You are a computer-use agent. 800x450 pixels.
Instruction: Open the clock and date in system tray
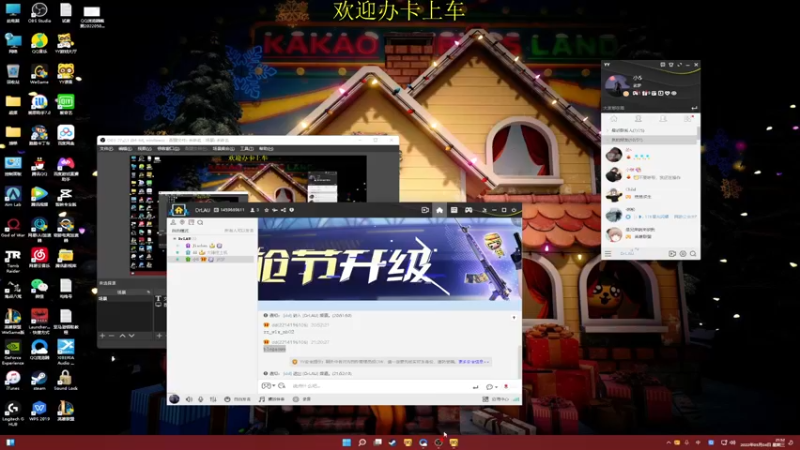point(763,442)
